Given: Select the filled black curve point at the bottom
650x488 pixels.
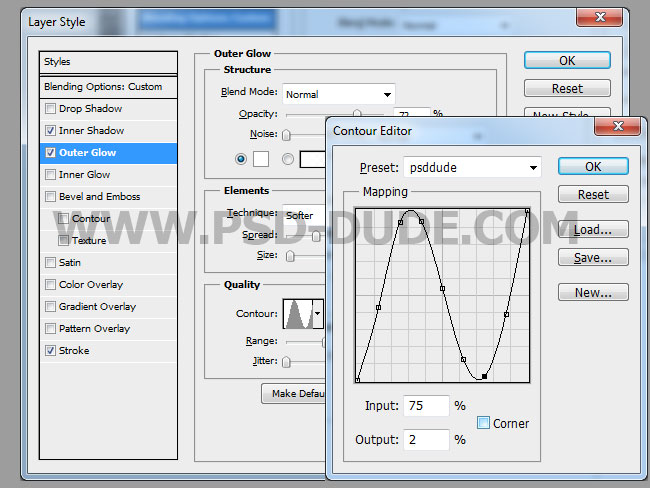Looking at the screenshot, I should coord(484,376).
